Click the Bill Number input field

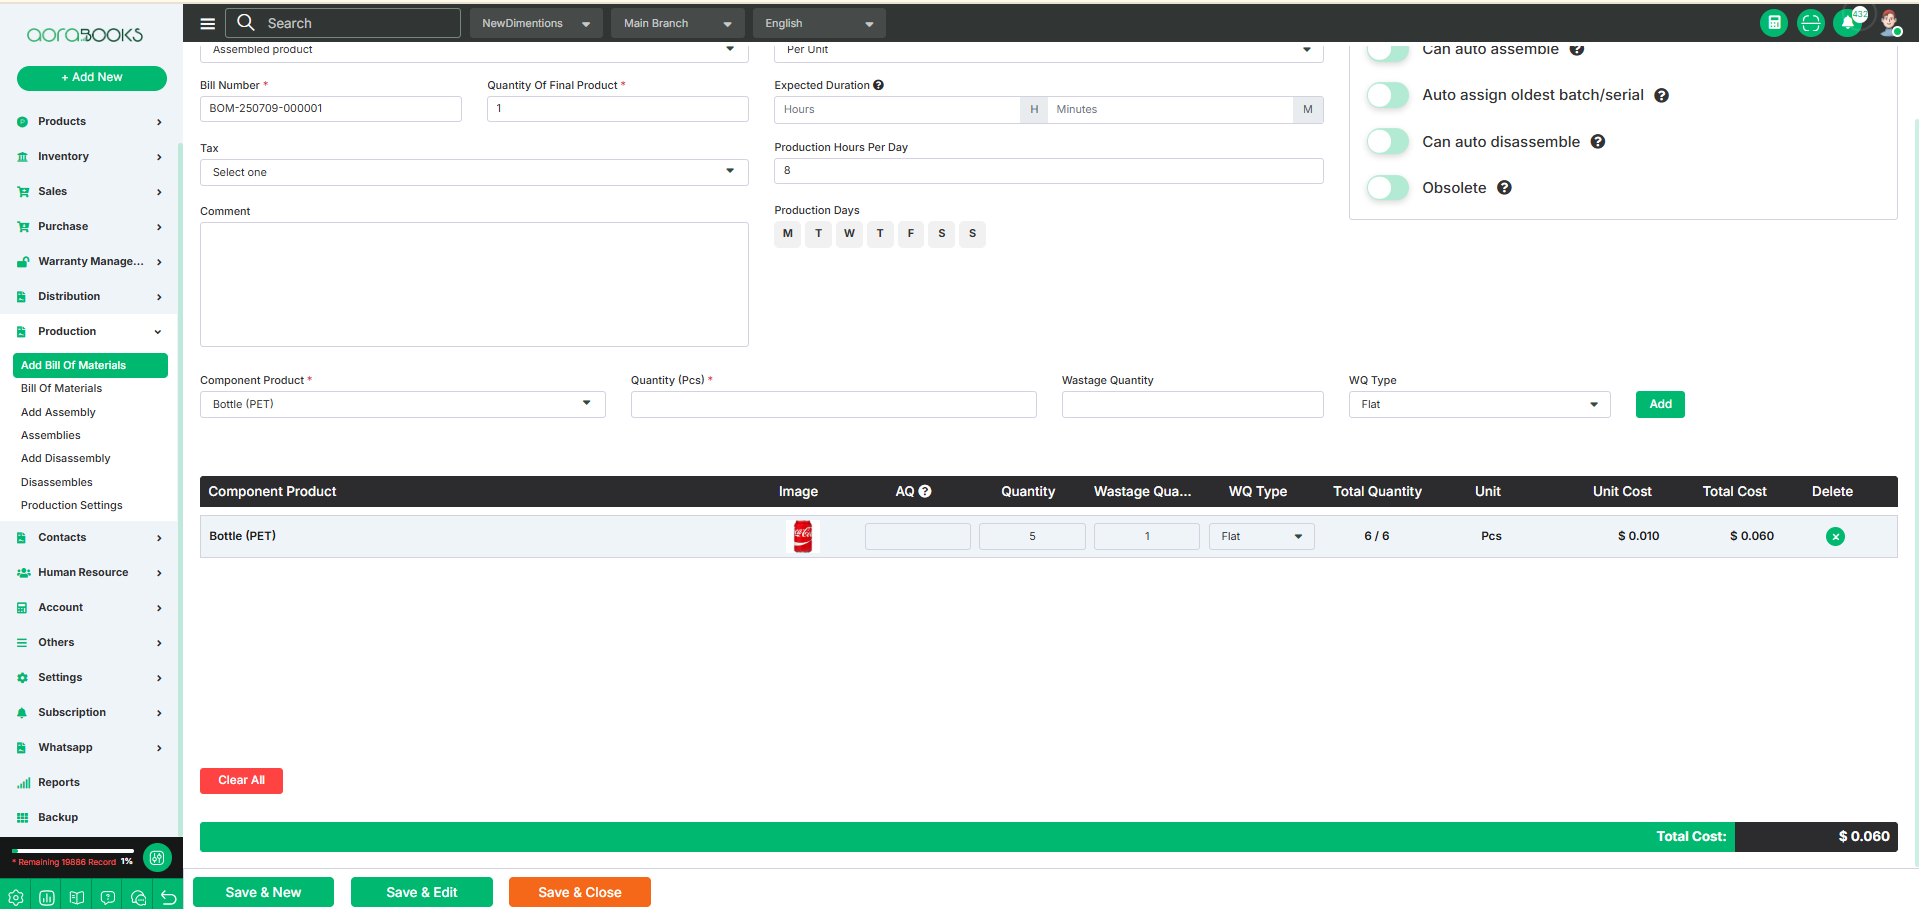(331, 109)
